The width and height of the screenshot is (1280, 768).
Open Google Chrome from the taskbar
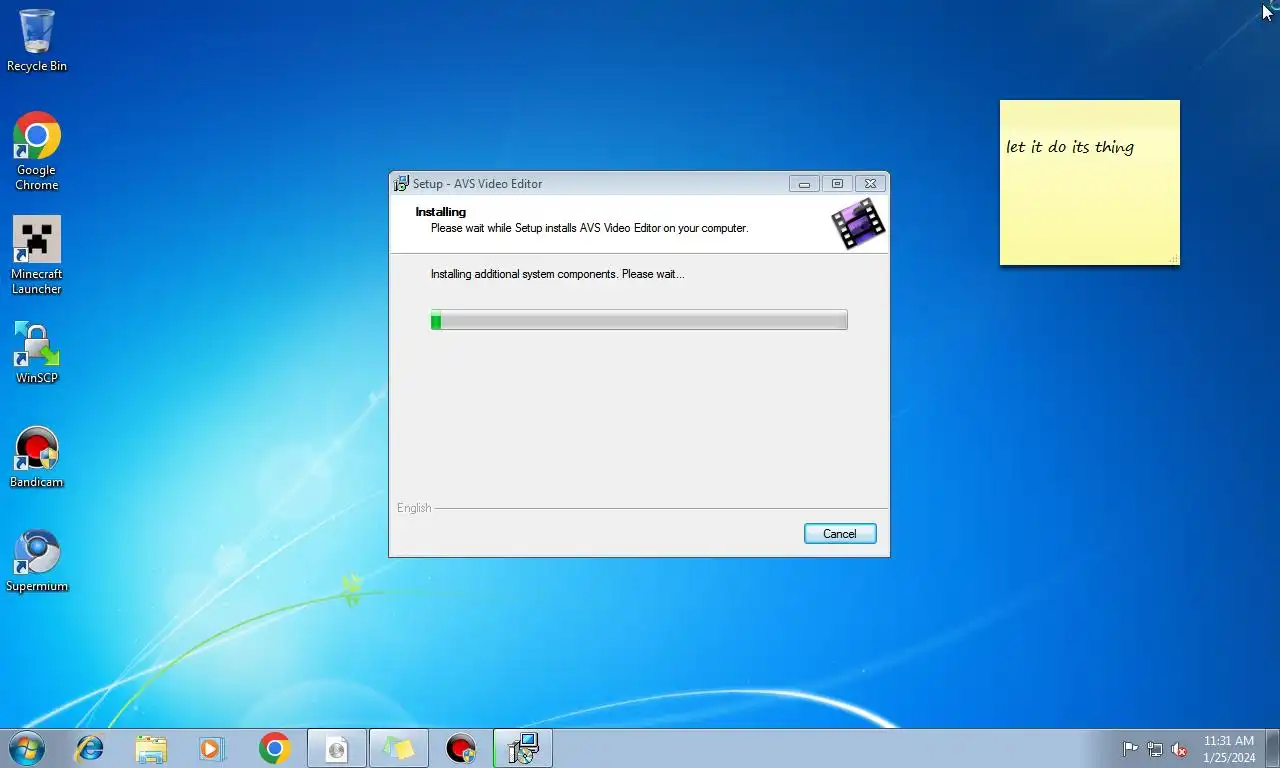[274, 748]
